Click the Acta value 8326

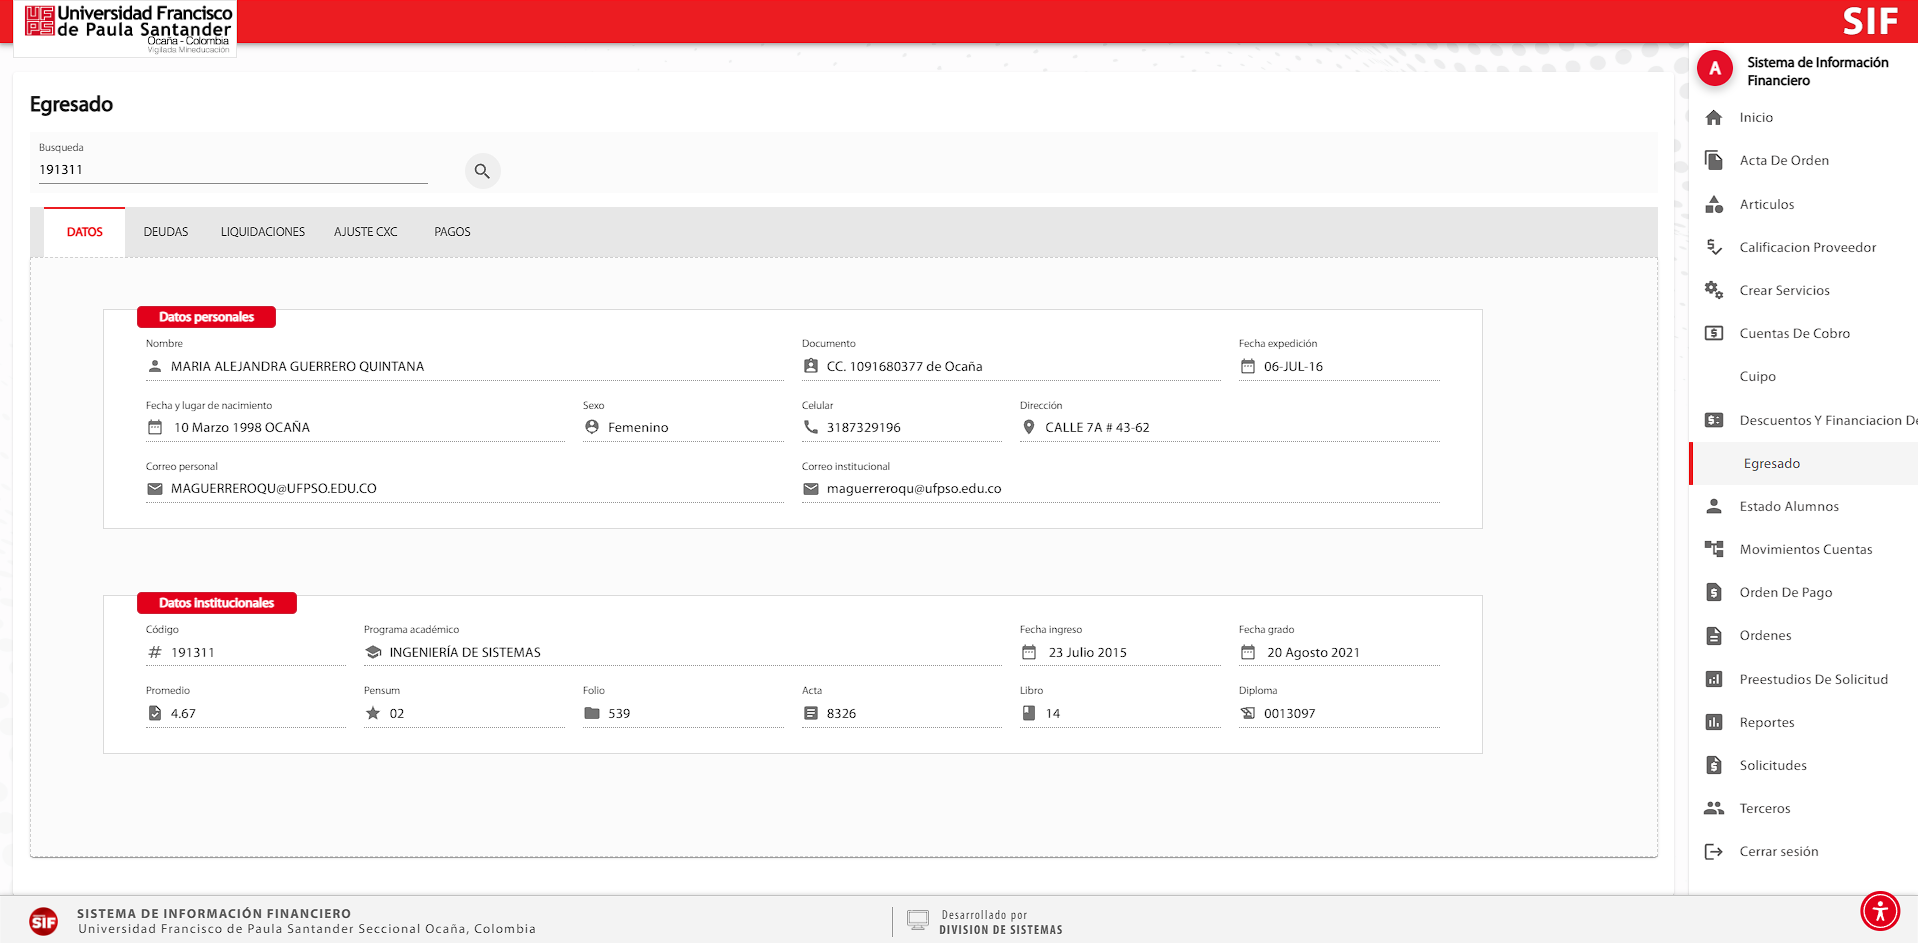(x=841, y=714)
